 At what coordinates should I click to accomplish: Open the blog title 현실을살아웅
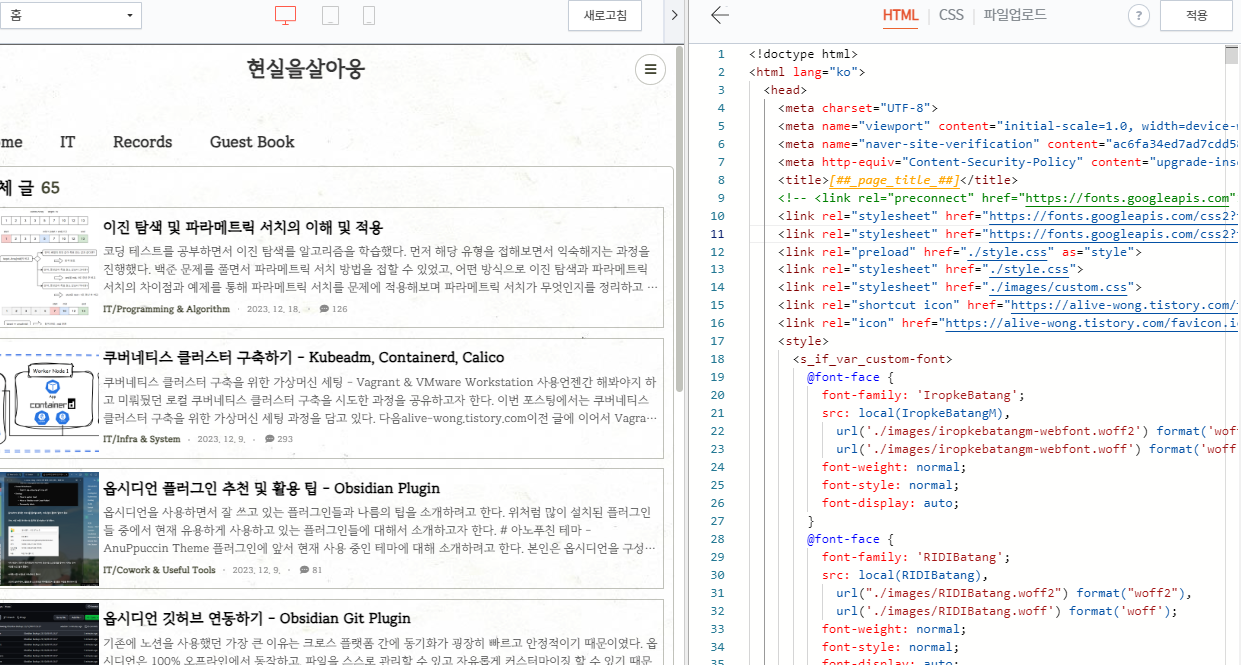306,69
